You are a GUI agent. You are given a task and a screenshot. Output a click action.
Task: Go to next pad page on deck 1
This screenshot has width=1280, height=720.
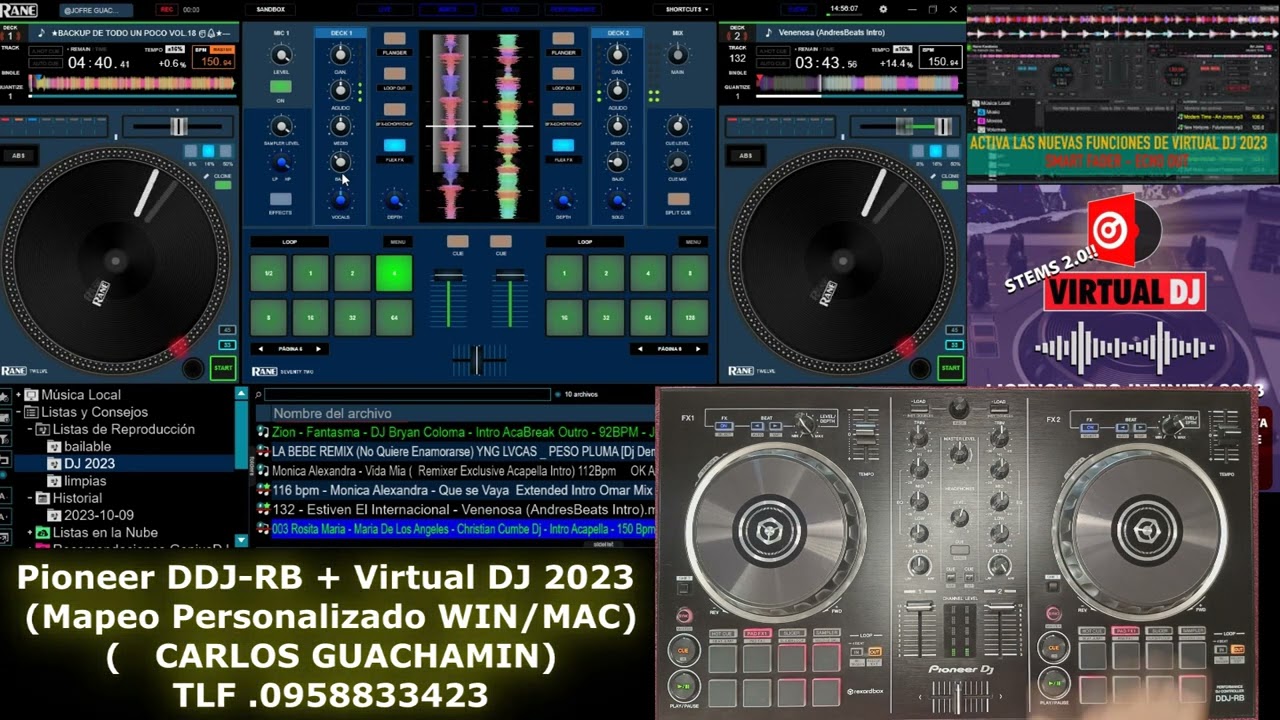pyautogui.click(x=319, y=349)
